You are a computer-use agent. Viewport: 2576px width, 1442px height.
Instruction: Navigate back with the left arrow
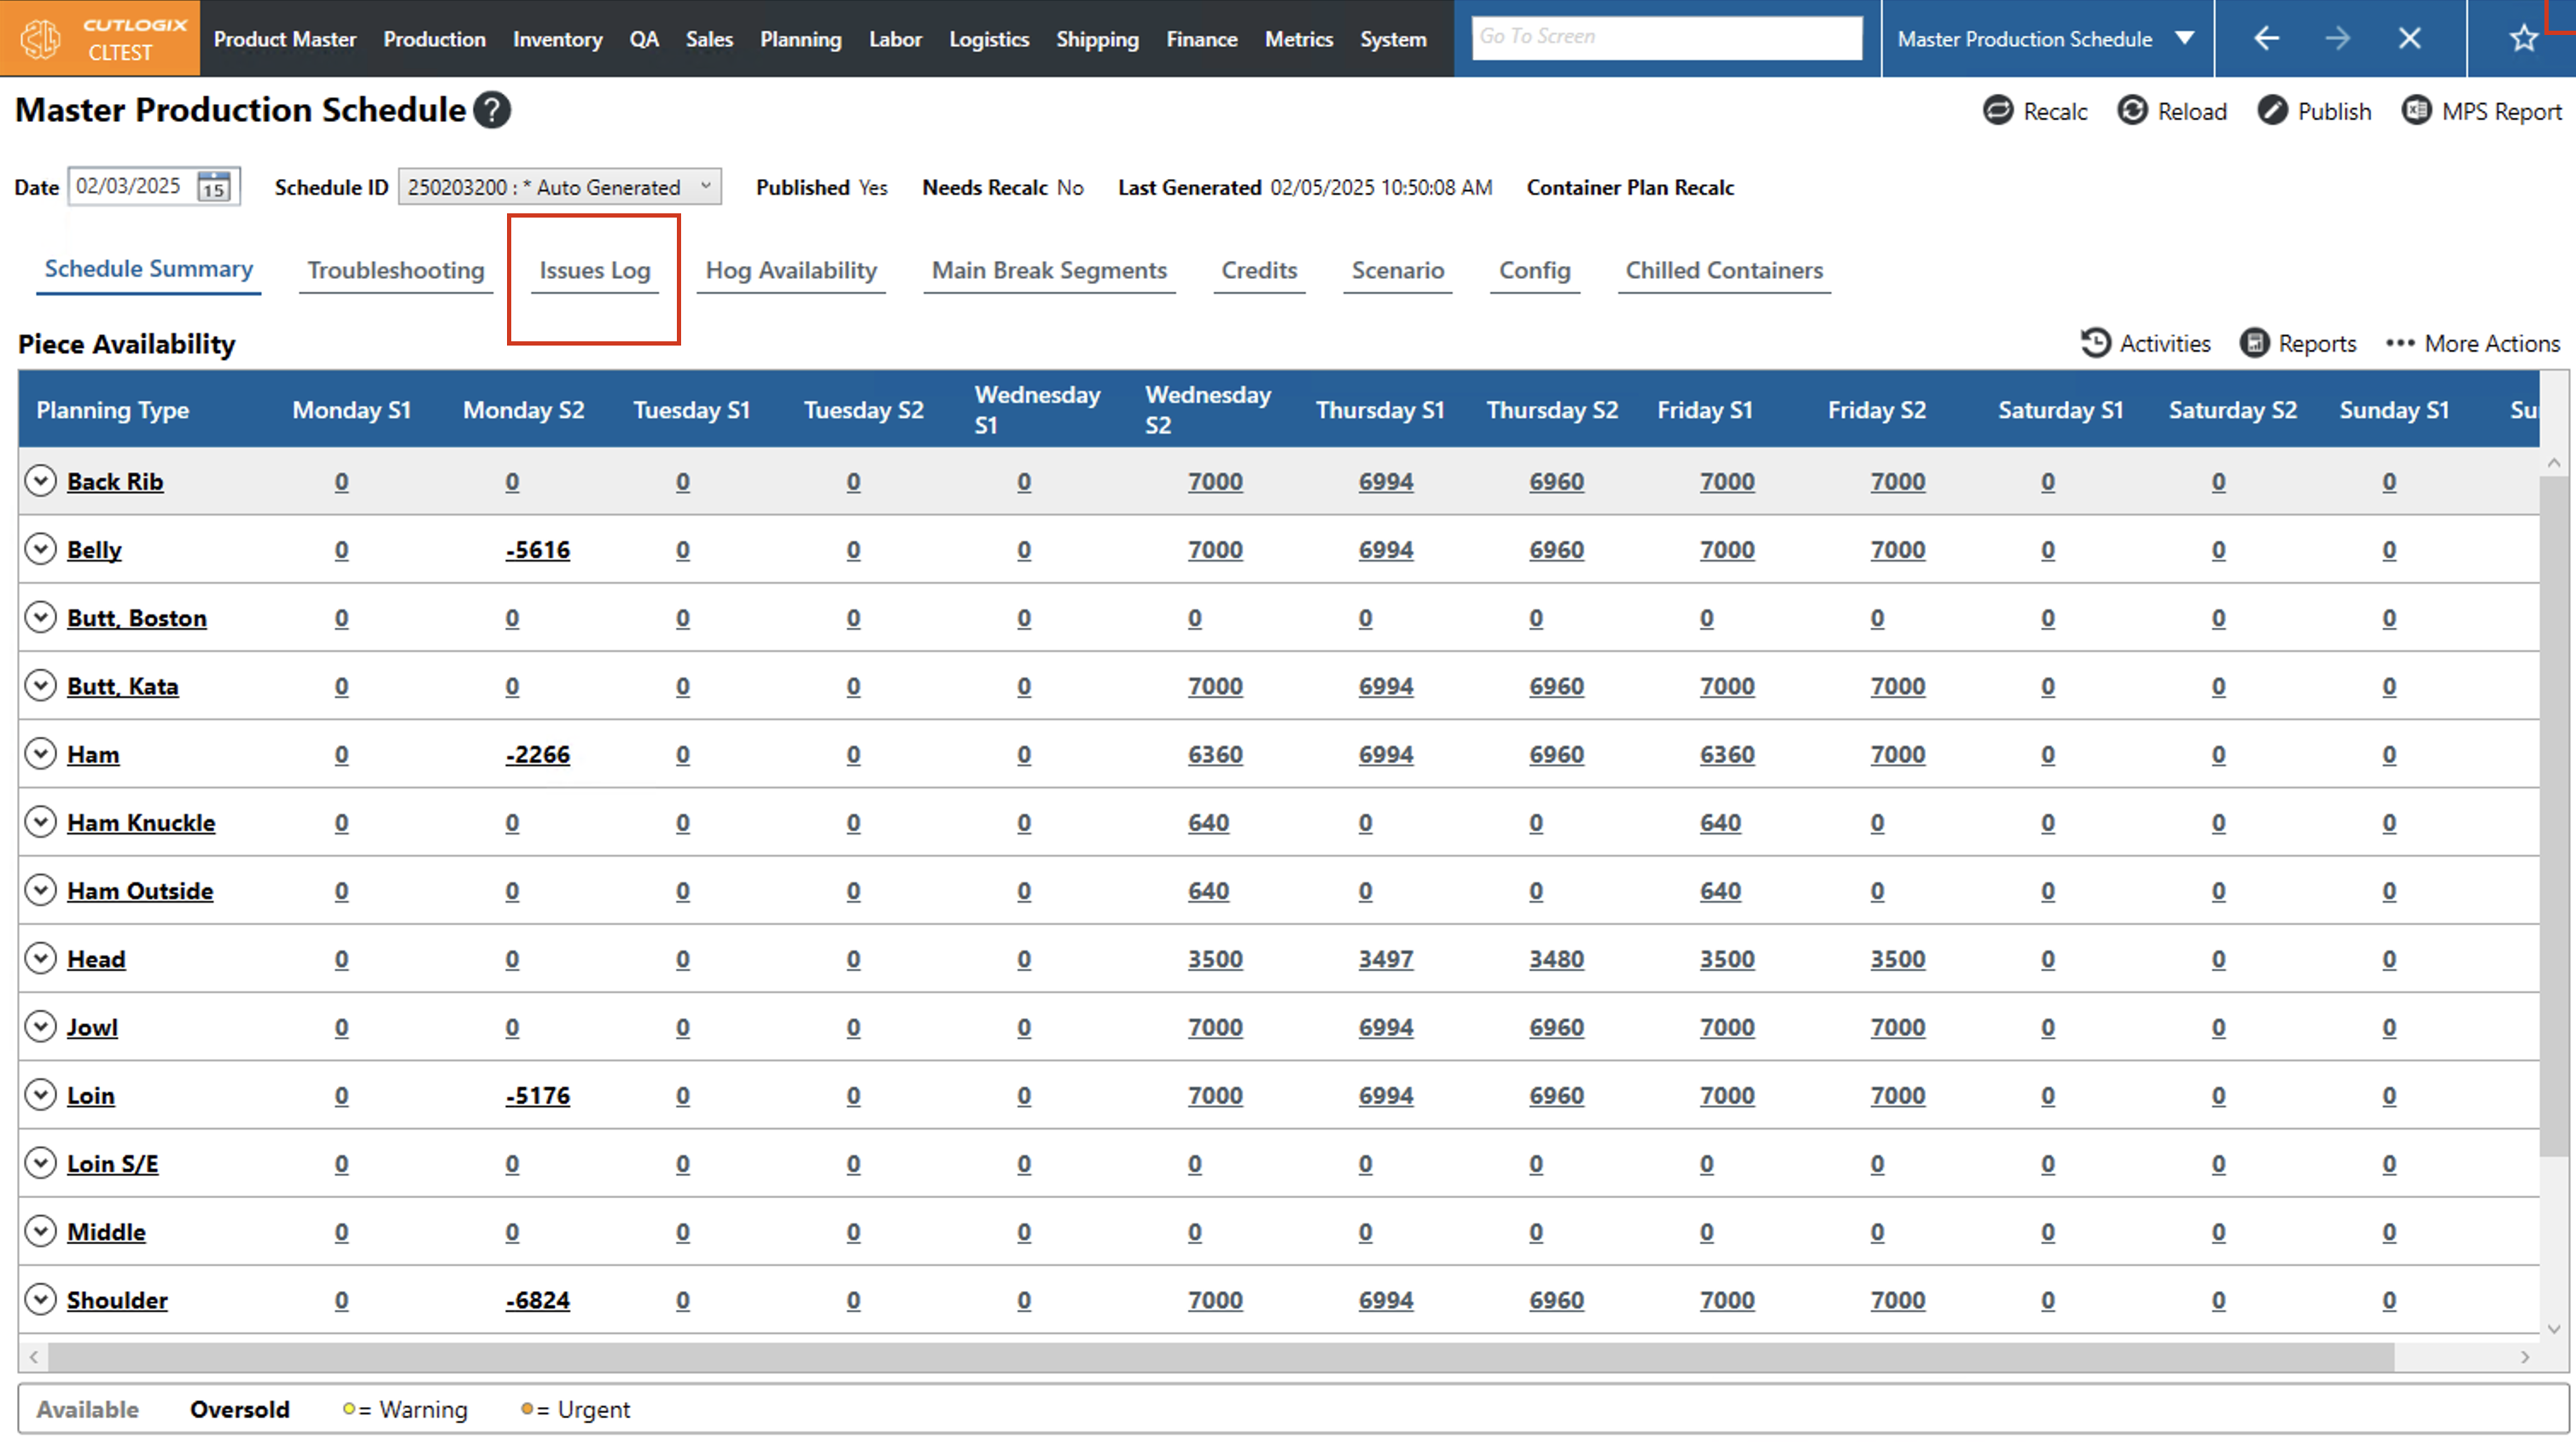[x=2266, y=38]
